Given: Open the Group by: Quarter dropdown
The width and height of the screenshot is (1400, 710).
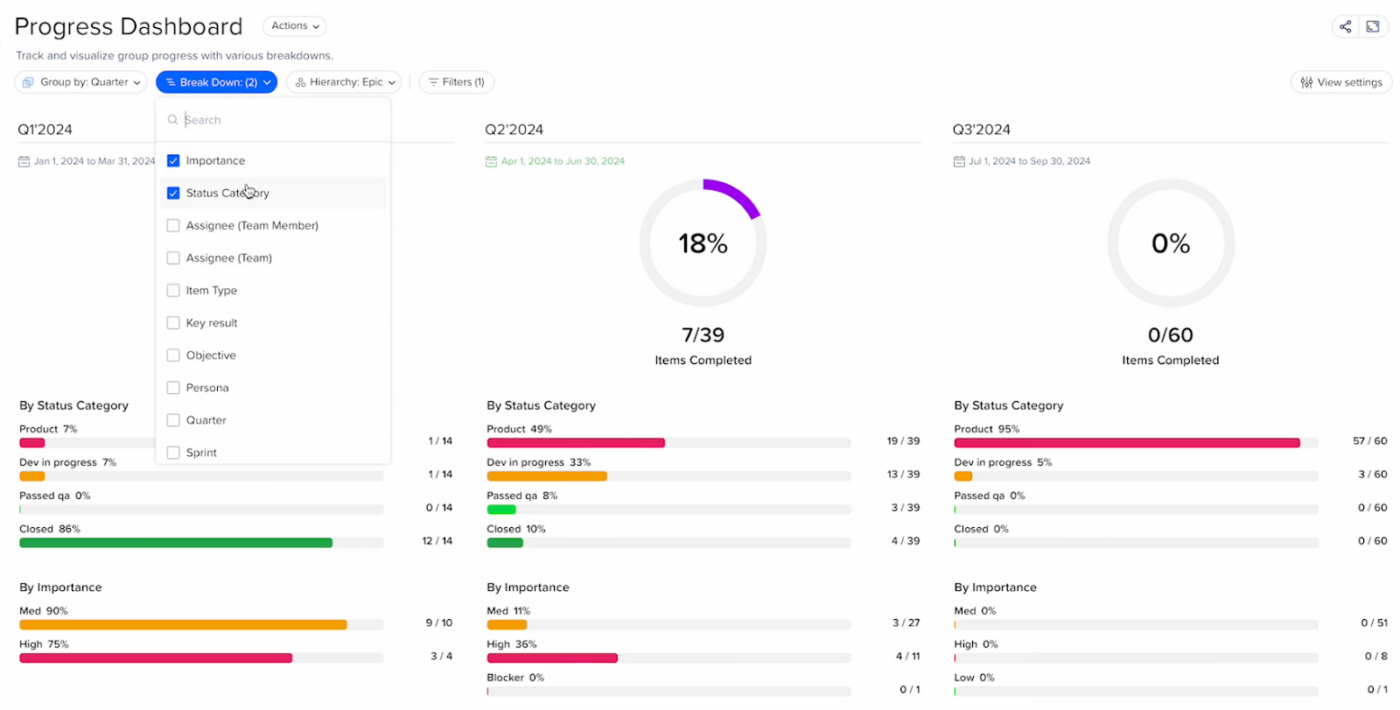Looking at the screenshot, I should tap(81, 82).
